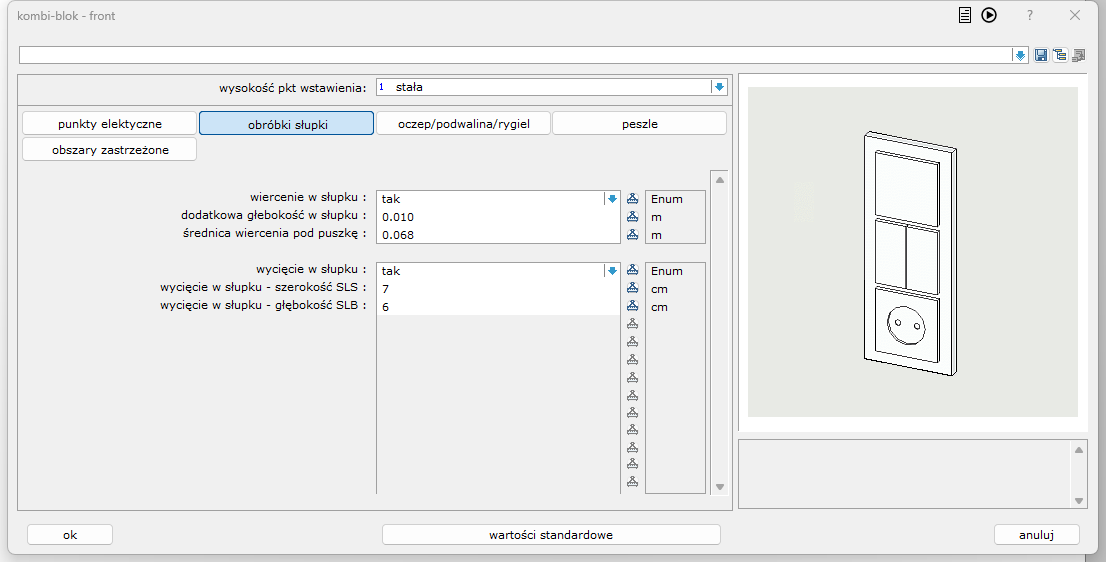This screenshot has width=1106, height=562.
Task: Click the icon beside 'średnica wiercenia pod puszkę'
Action: click(x=632, y=235)
